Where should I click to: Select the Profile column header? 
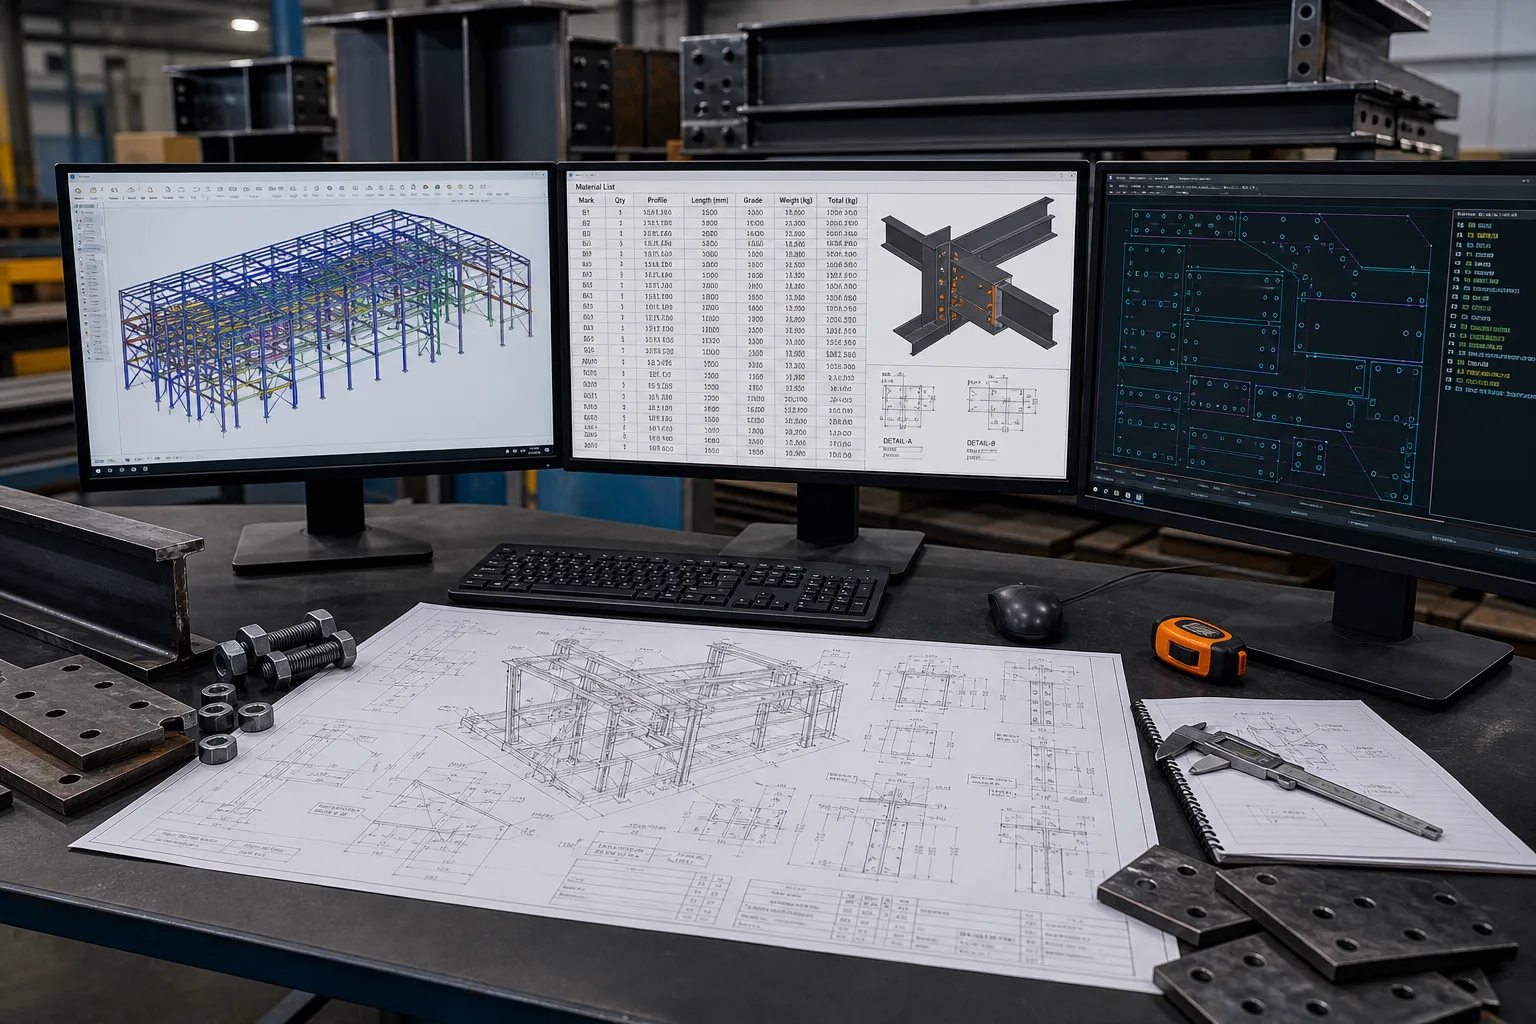(x=657, y=200)
